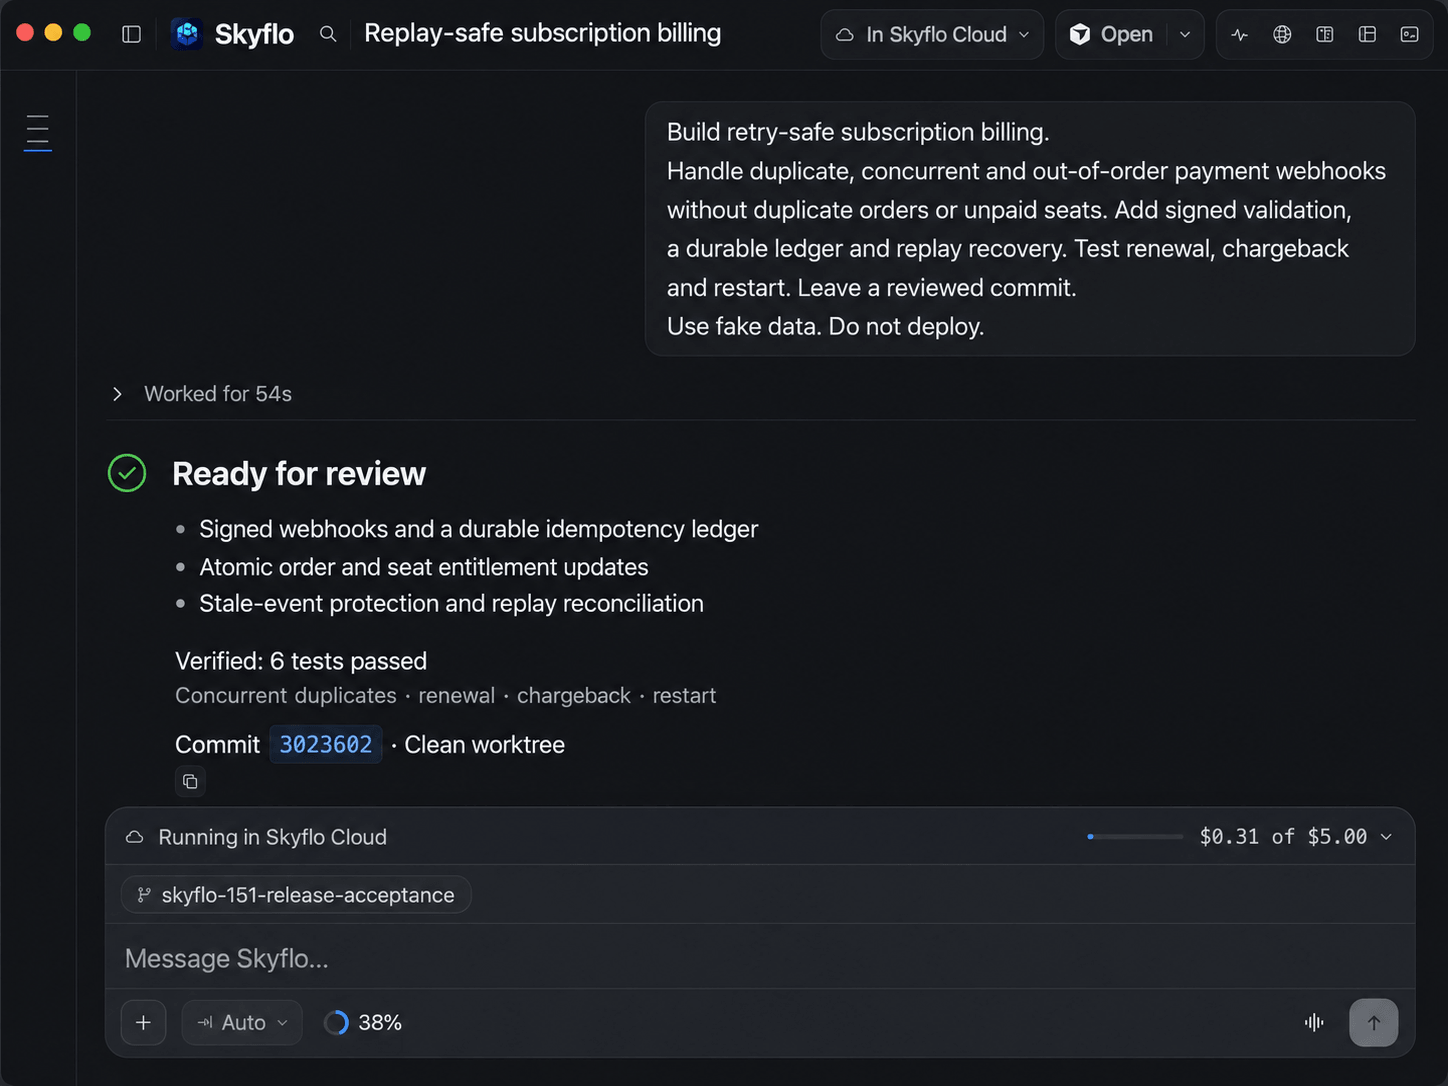Click the green Ready for review checkmark

pos(127,473)
